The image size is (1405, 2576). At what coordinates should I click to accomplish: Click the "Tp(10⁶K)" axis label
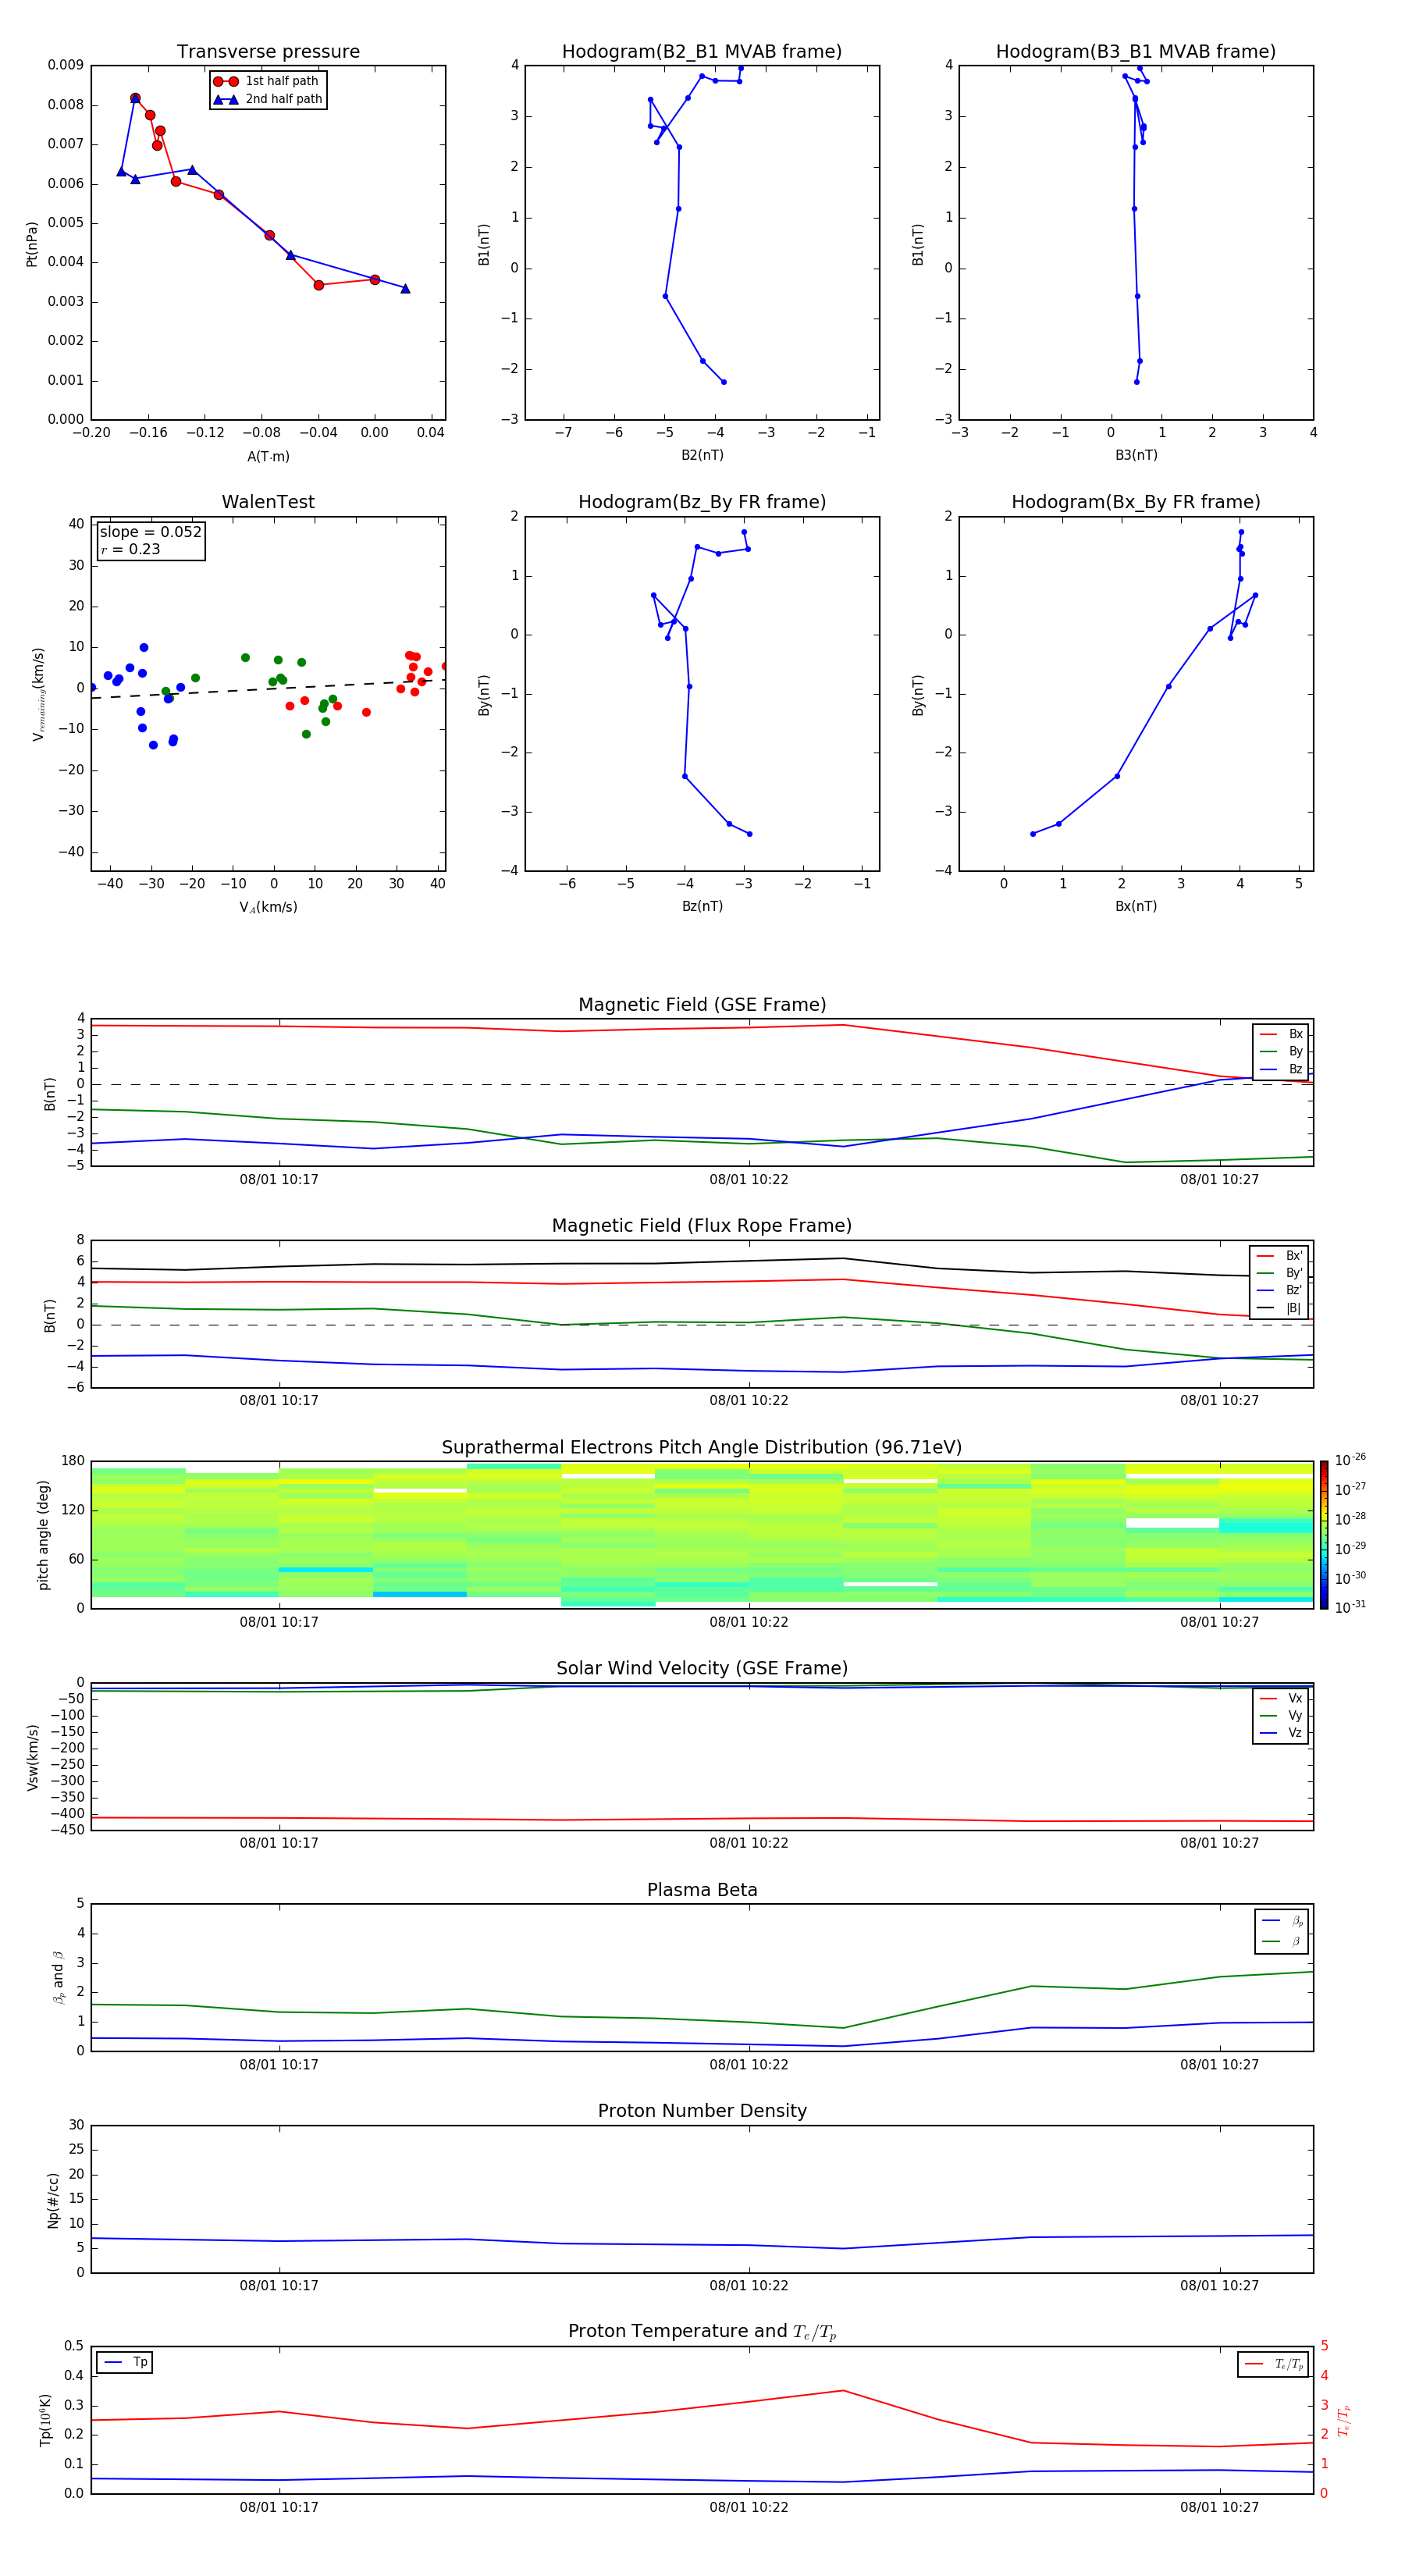pyautogui.click(x=45, y=2420)
